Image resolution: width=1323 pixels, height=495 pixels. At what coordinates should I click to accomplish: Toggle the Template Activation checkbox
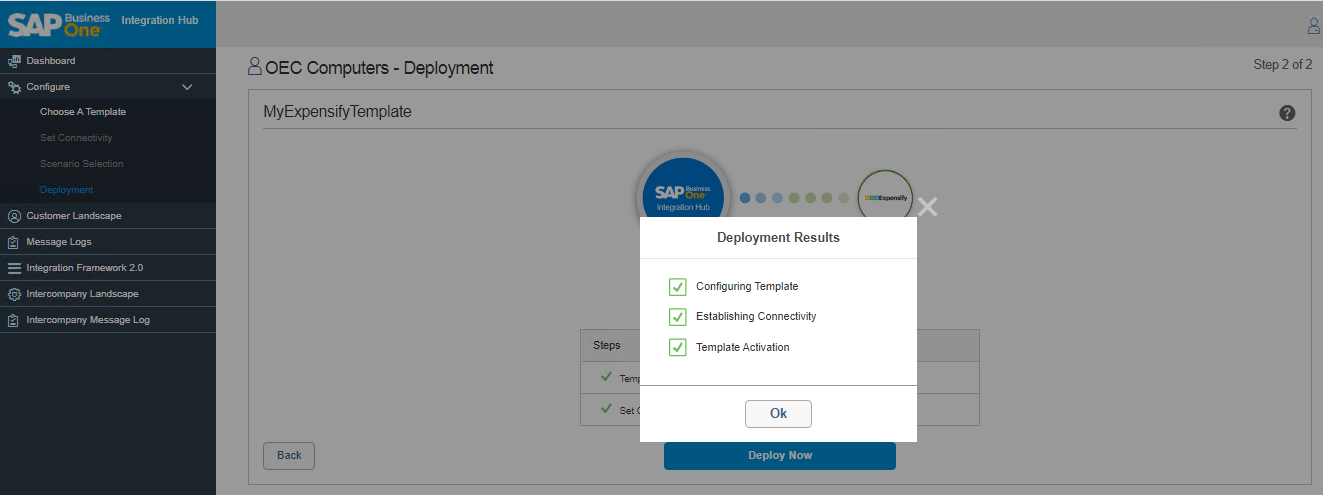[678, 347]
